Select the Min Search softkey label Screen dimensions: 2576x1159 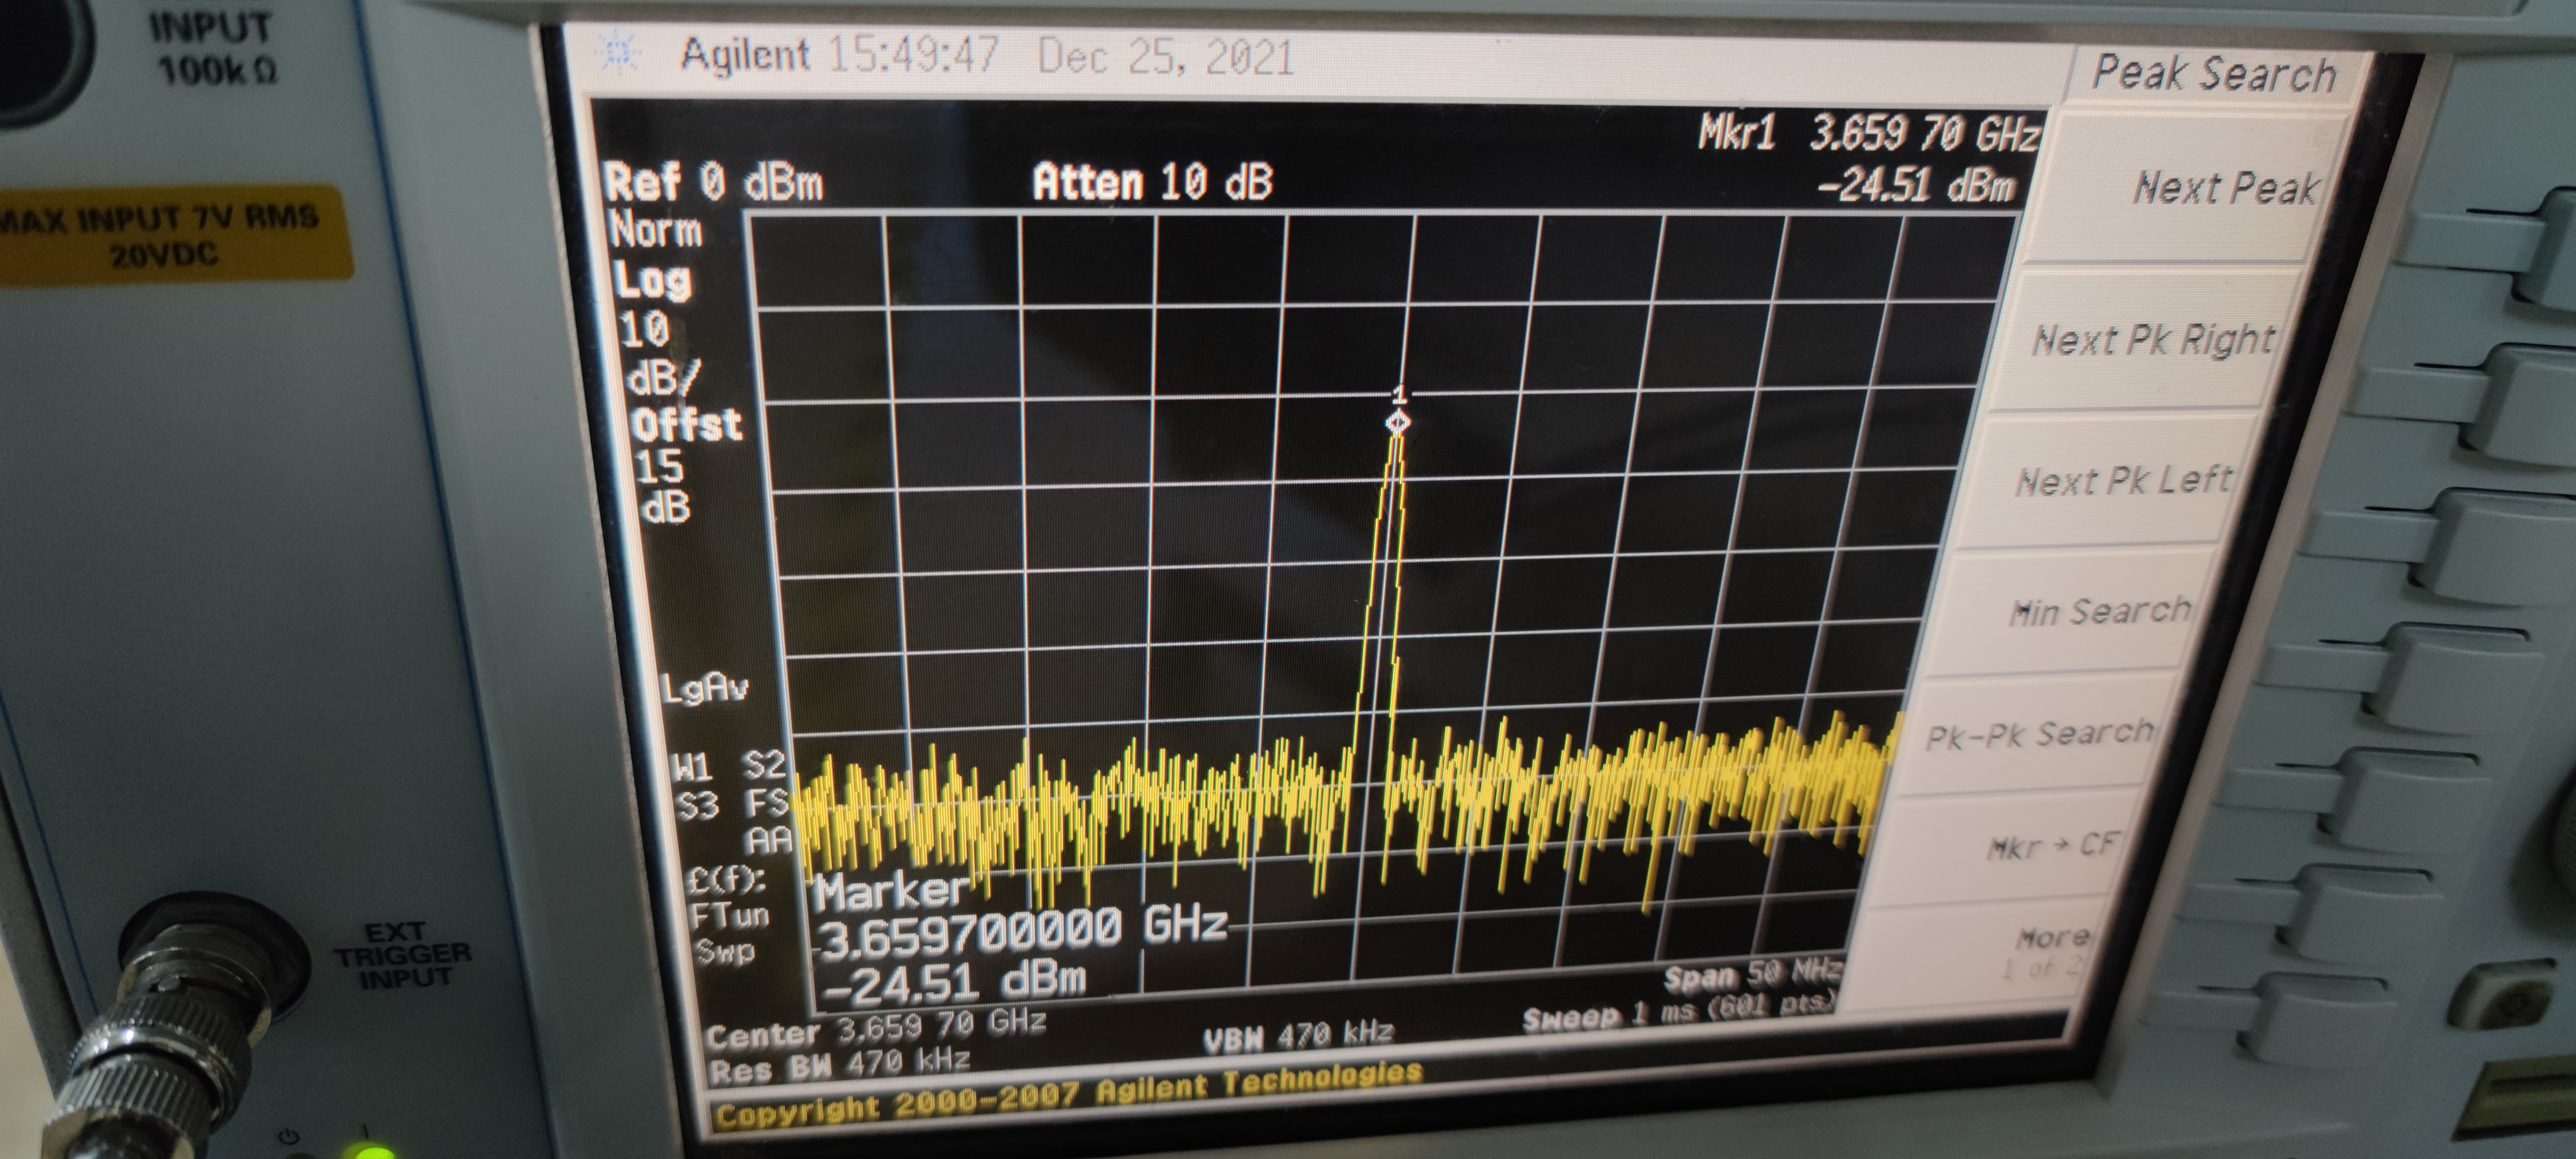tap(2100, 610)
